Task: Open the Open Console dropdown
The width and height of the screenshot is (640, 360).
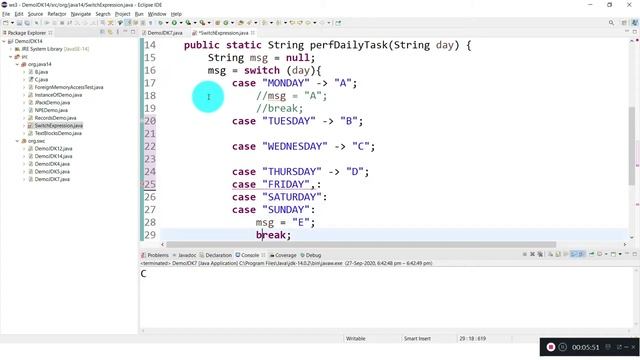Action: 620,254
